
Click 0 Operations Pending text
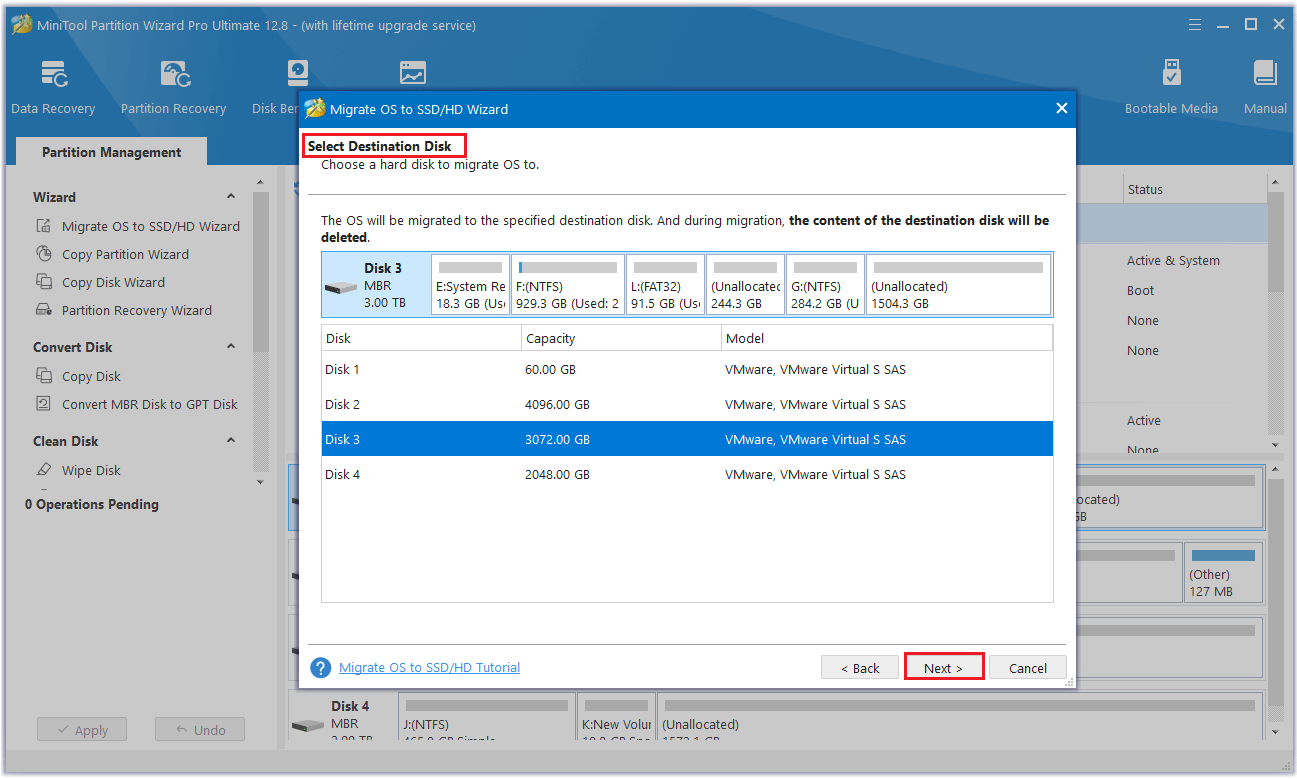[x=92, y=504]
